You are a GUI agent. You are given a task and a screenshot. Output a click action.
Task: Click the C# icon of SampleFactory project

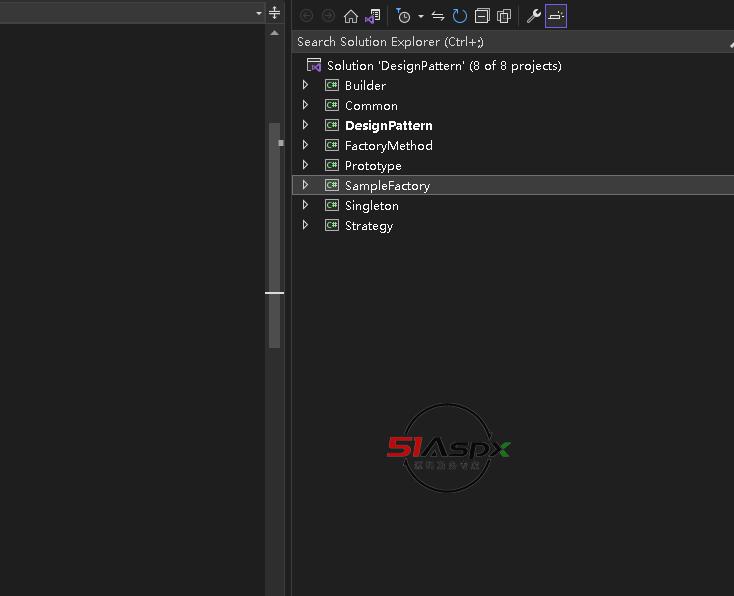coord(332,185)
